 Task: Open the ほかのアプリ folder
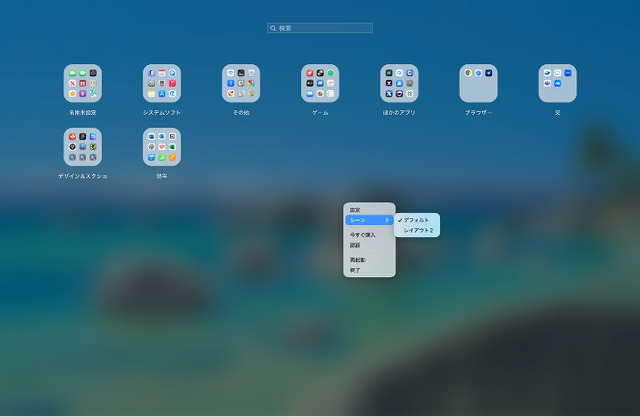click(x=399, y=84)
